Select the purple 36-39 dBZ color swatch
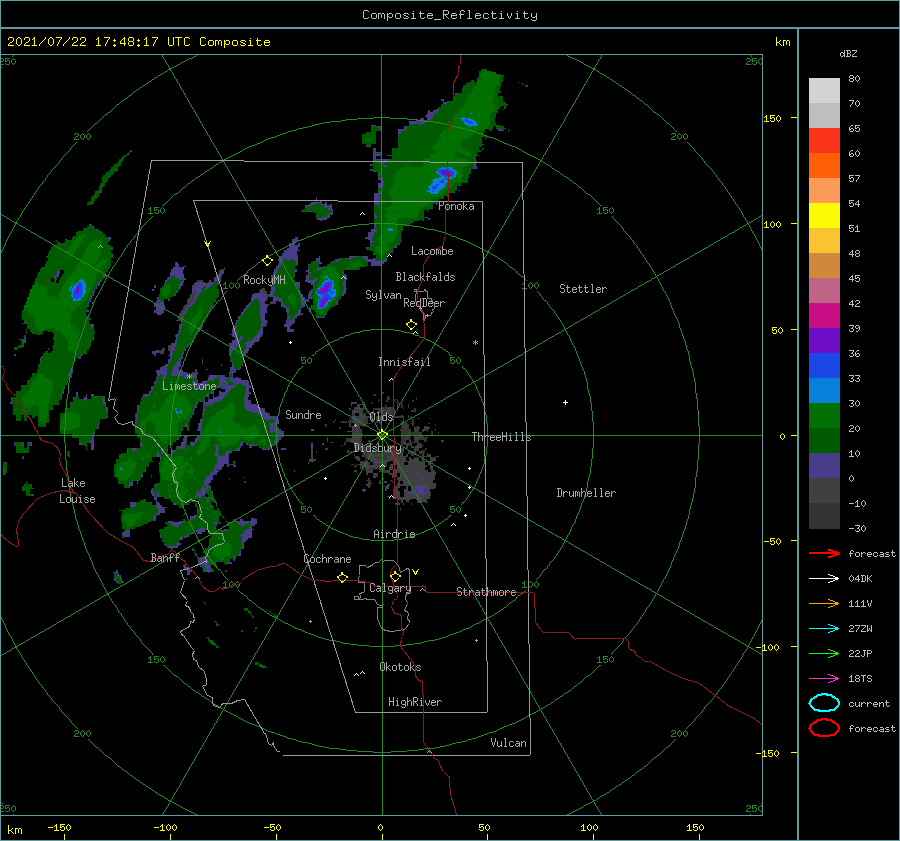This screenshot has width=900, height=841. 824,340
